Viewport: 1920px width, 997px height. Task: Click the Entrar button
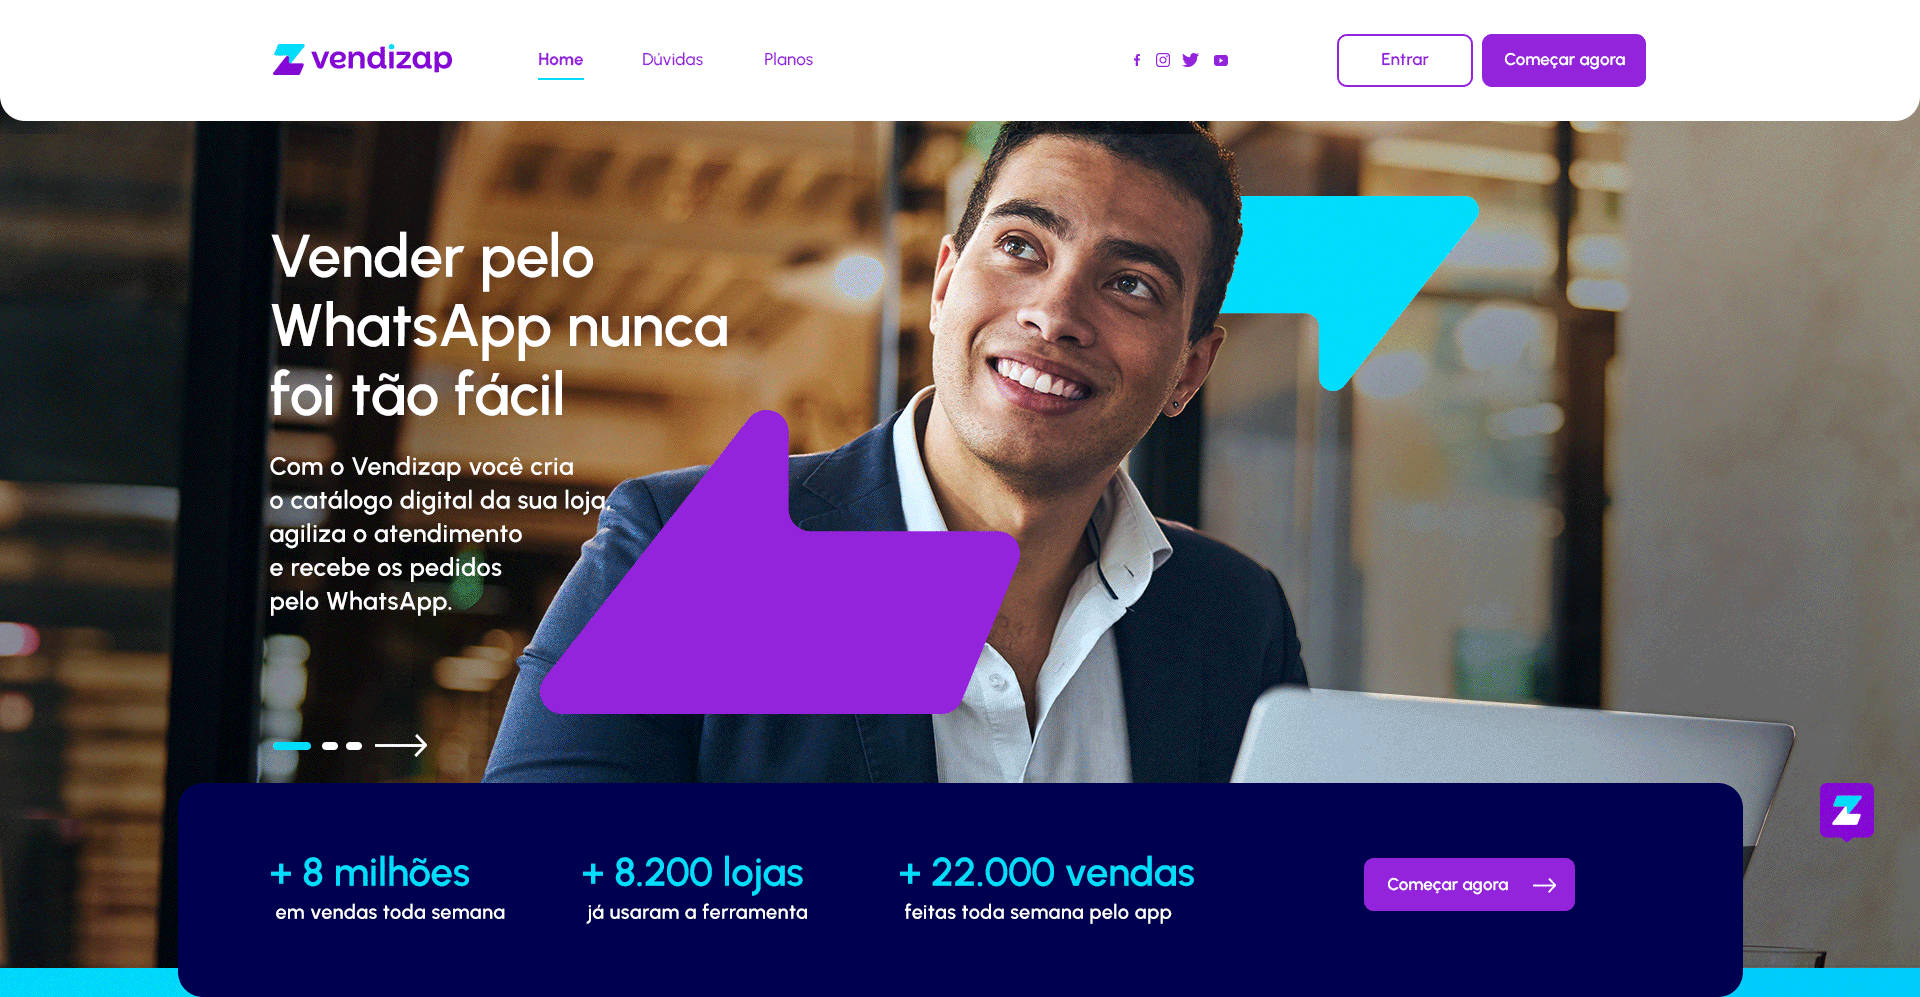click(1404, 60)
